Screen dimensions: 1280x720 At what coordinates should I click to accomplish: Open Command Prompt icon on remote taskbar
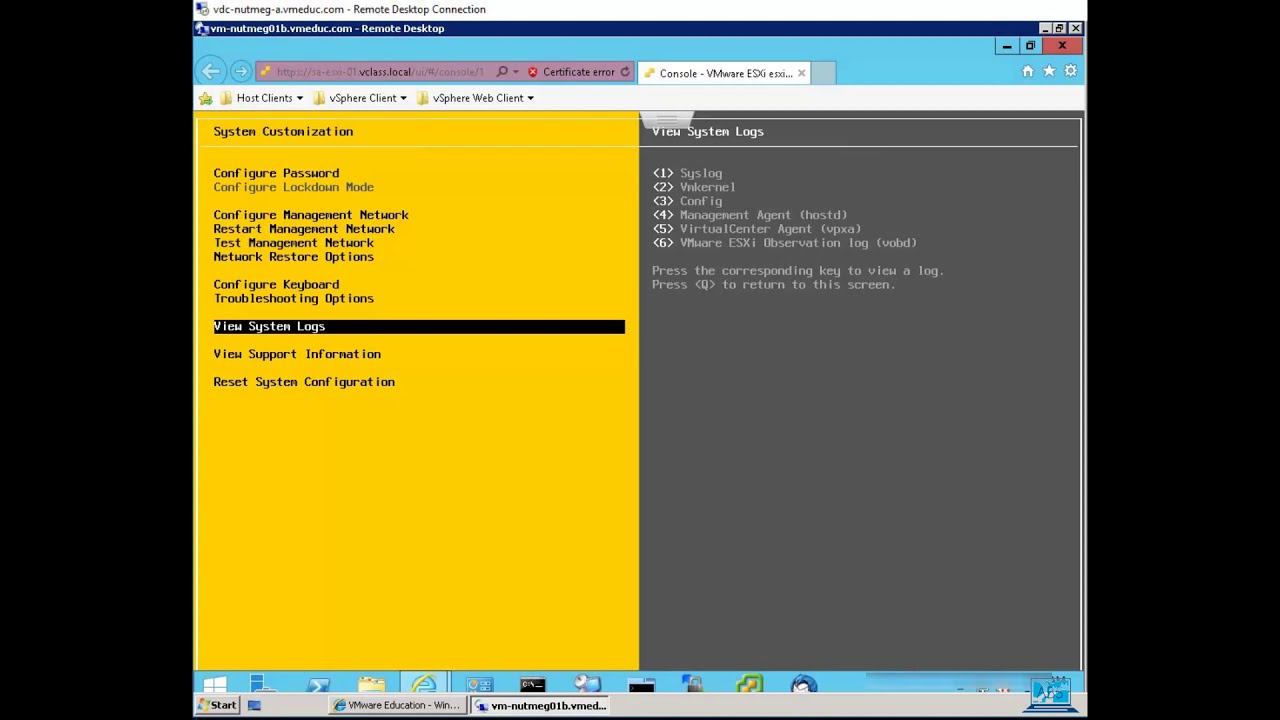[x=533, y=685]
